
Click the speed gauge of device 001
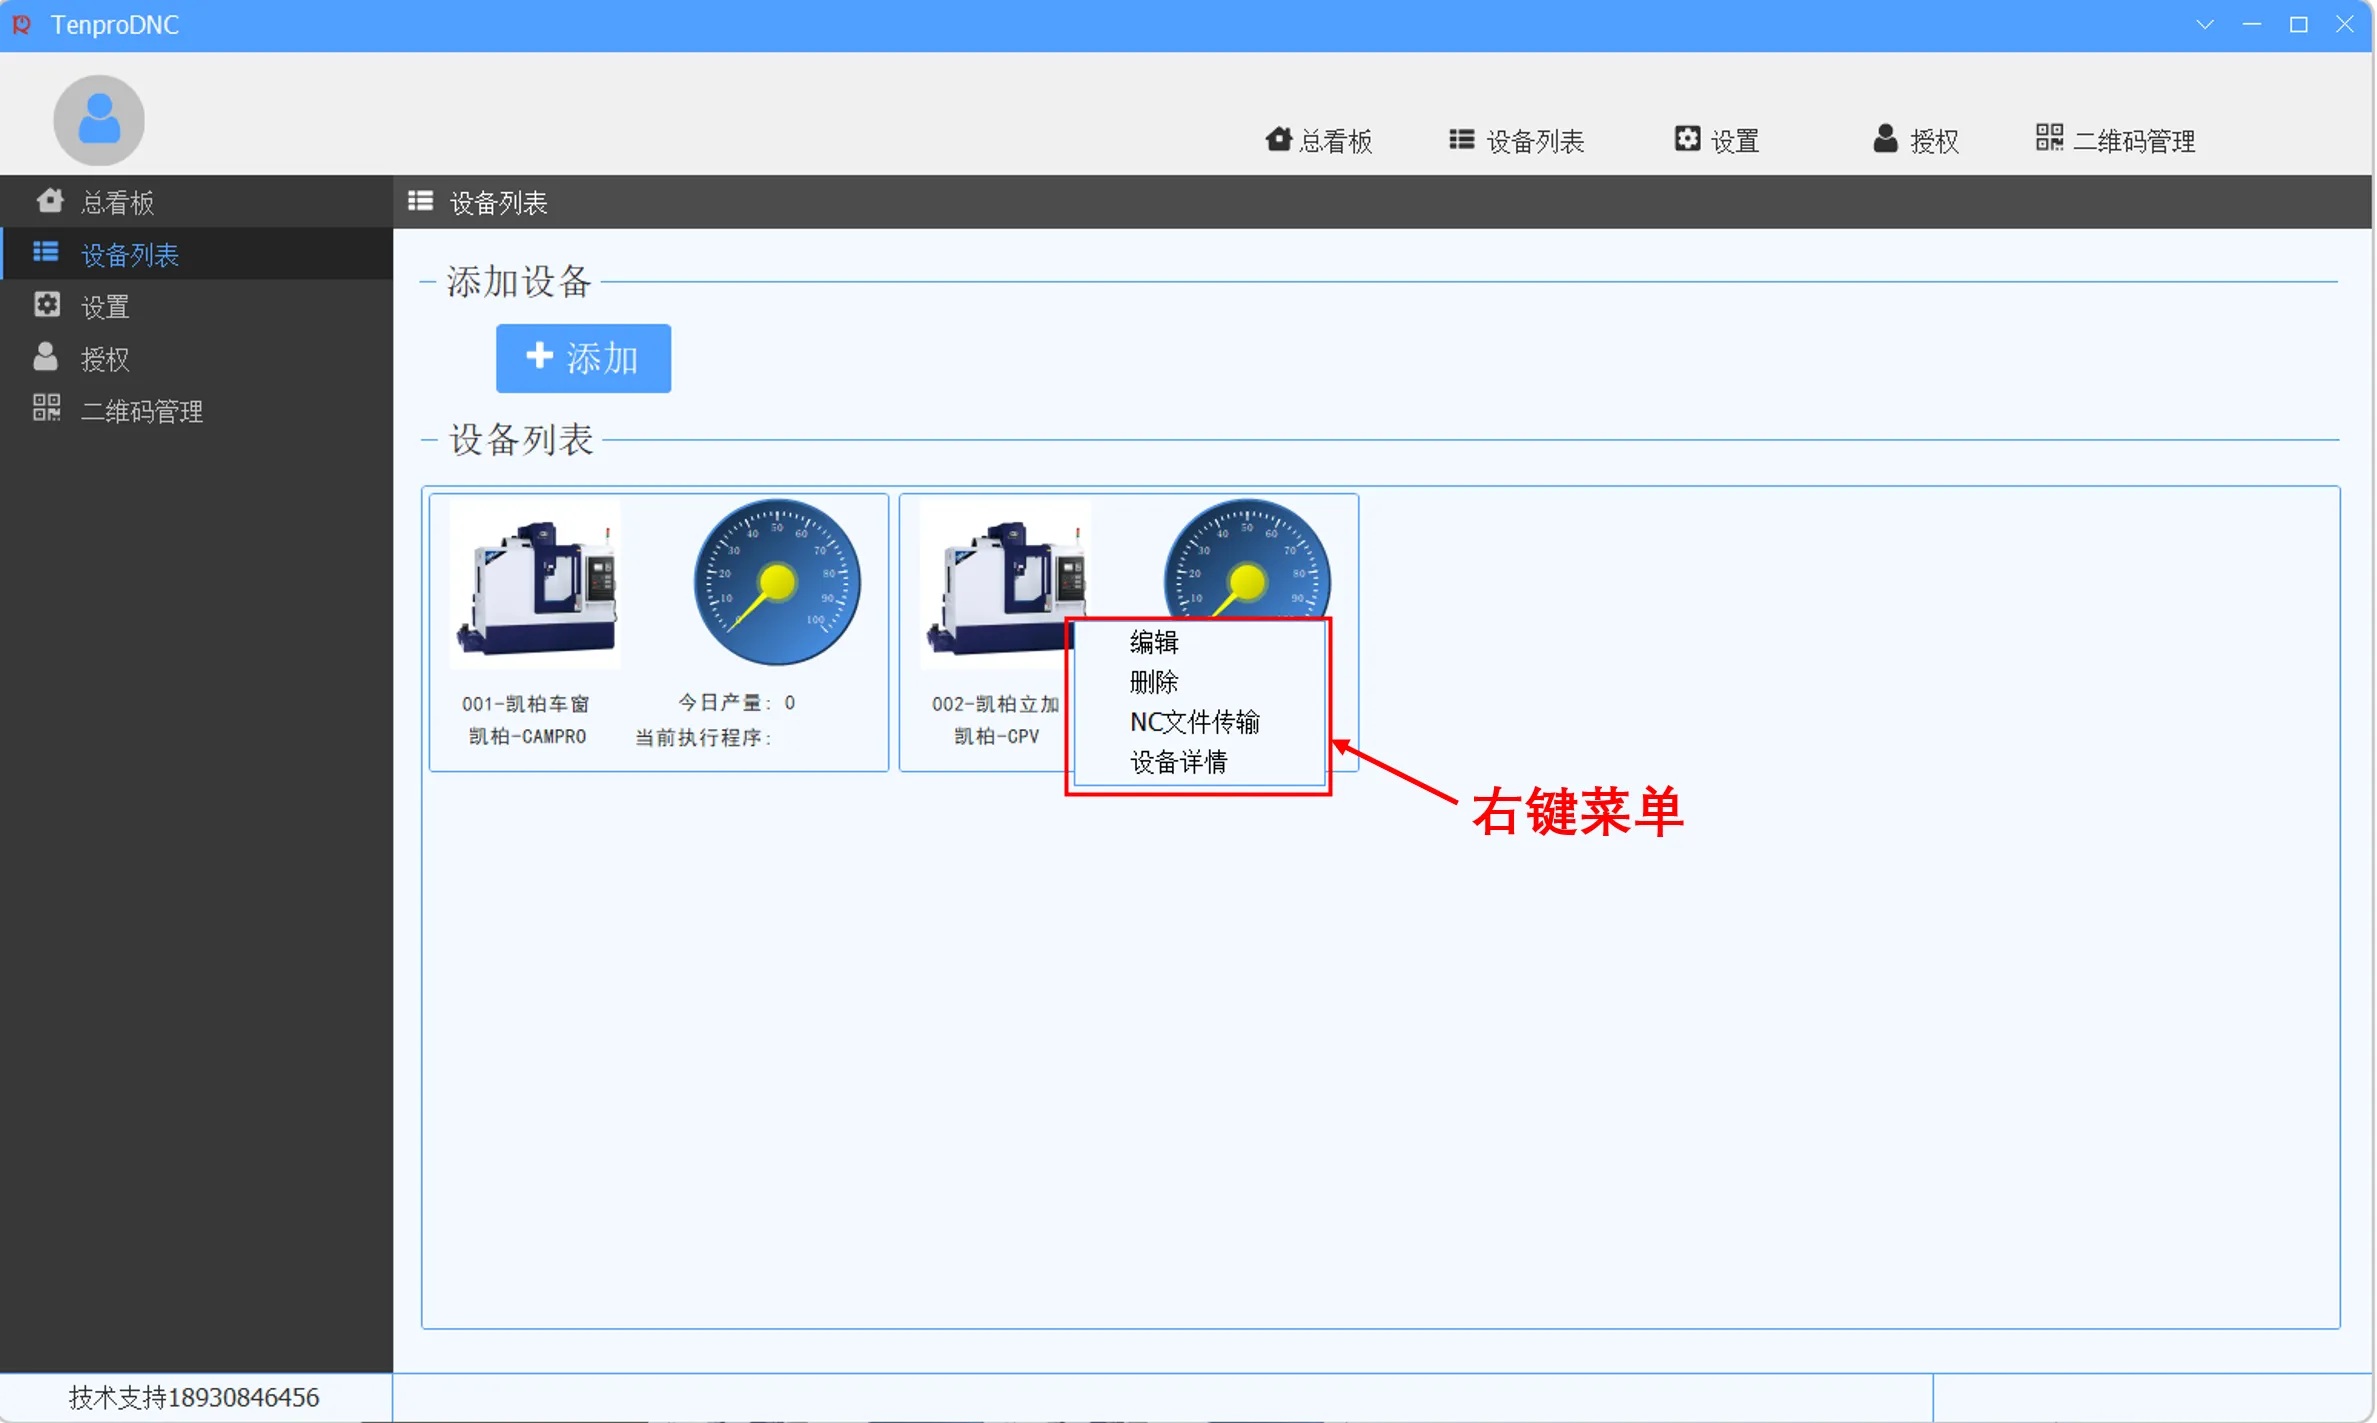point(777,582)
